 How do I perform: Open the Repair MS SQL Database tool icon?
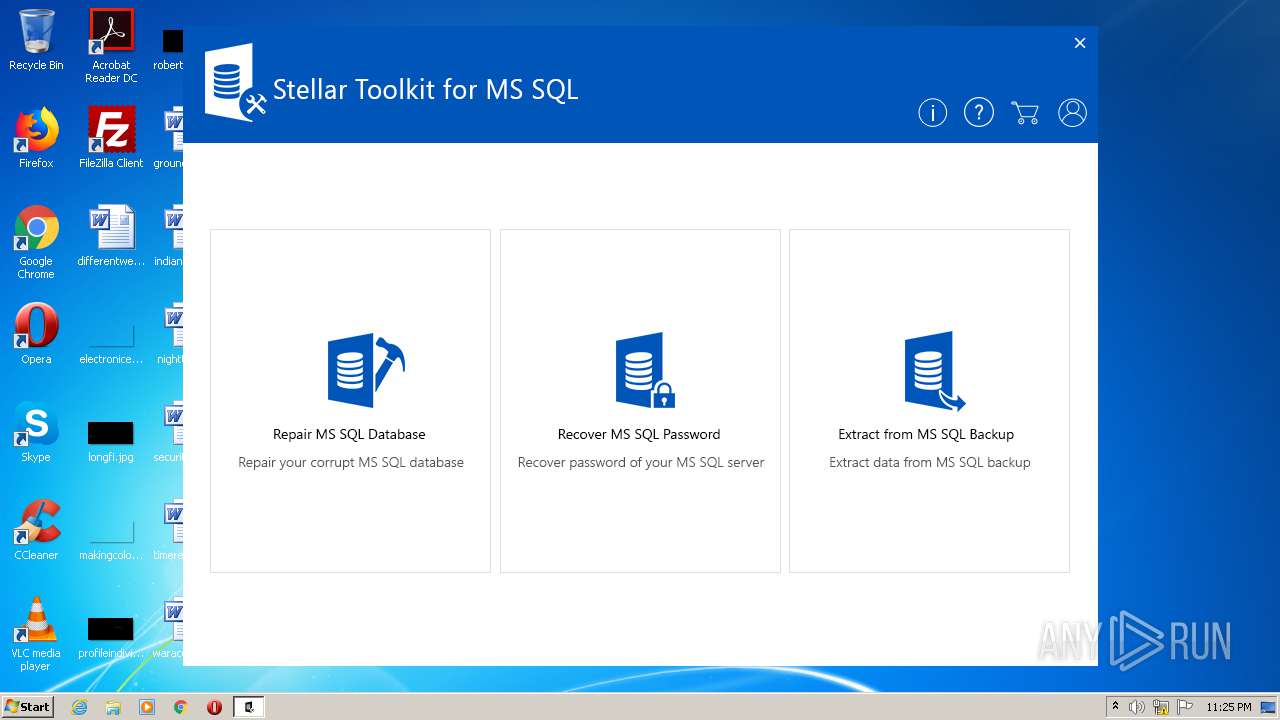[366, 370]
